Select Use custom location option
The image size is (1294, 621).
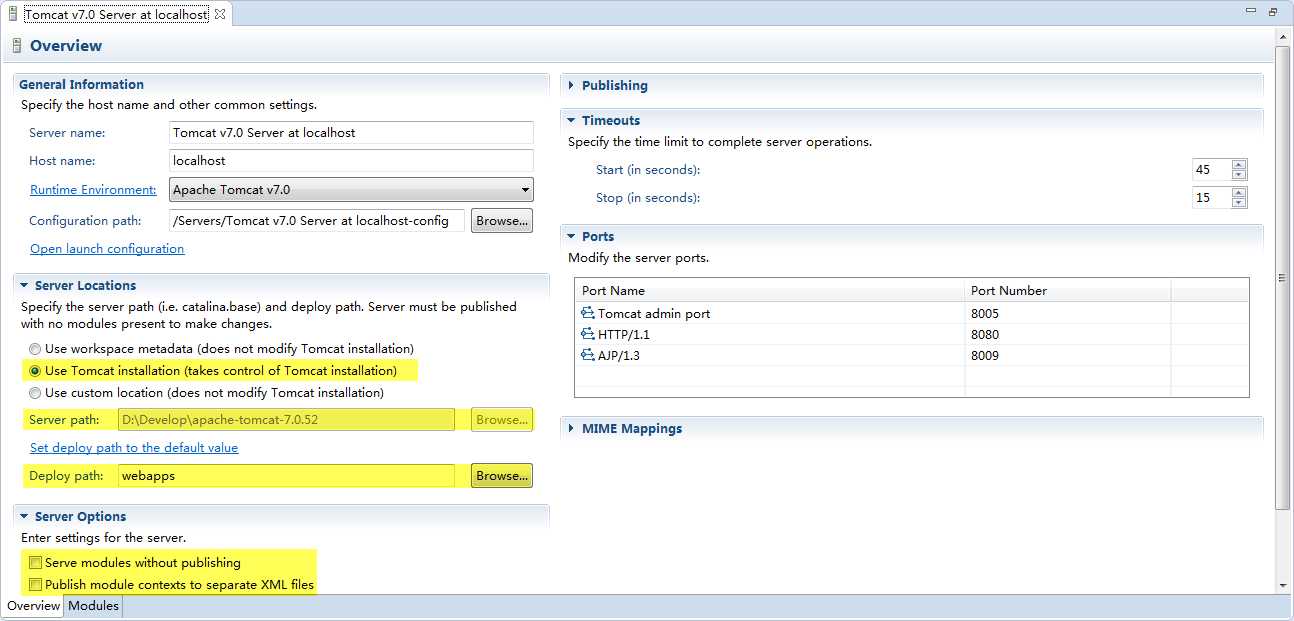(35, 393)
